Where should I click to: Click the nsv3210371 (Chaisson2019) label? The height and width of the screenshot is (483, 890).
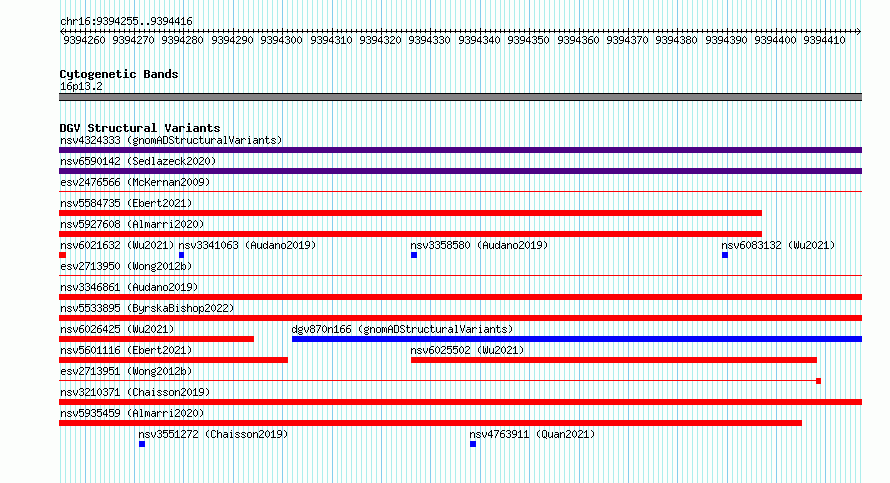(135, 392)
